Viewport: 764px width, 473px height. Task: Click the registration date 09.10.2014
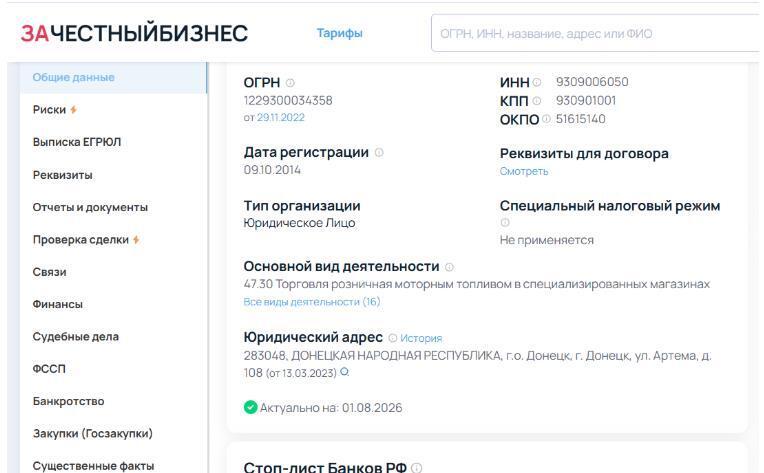(272, 170)
